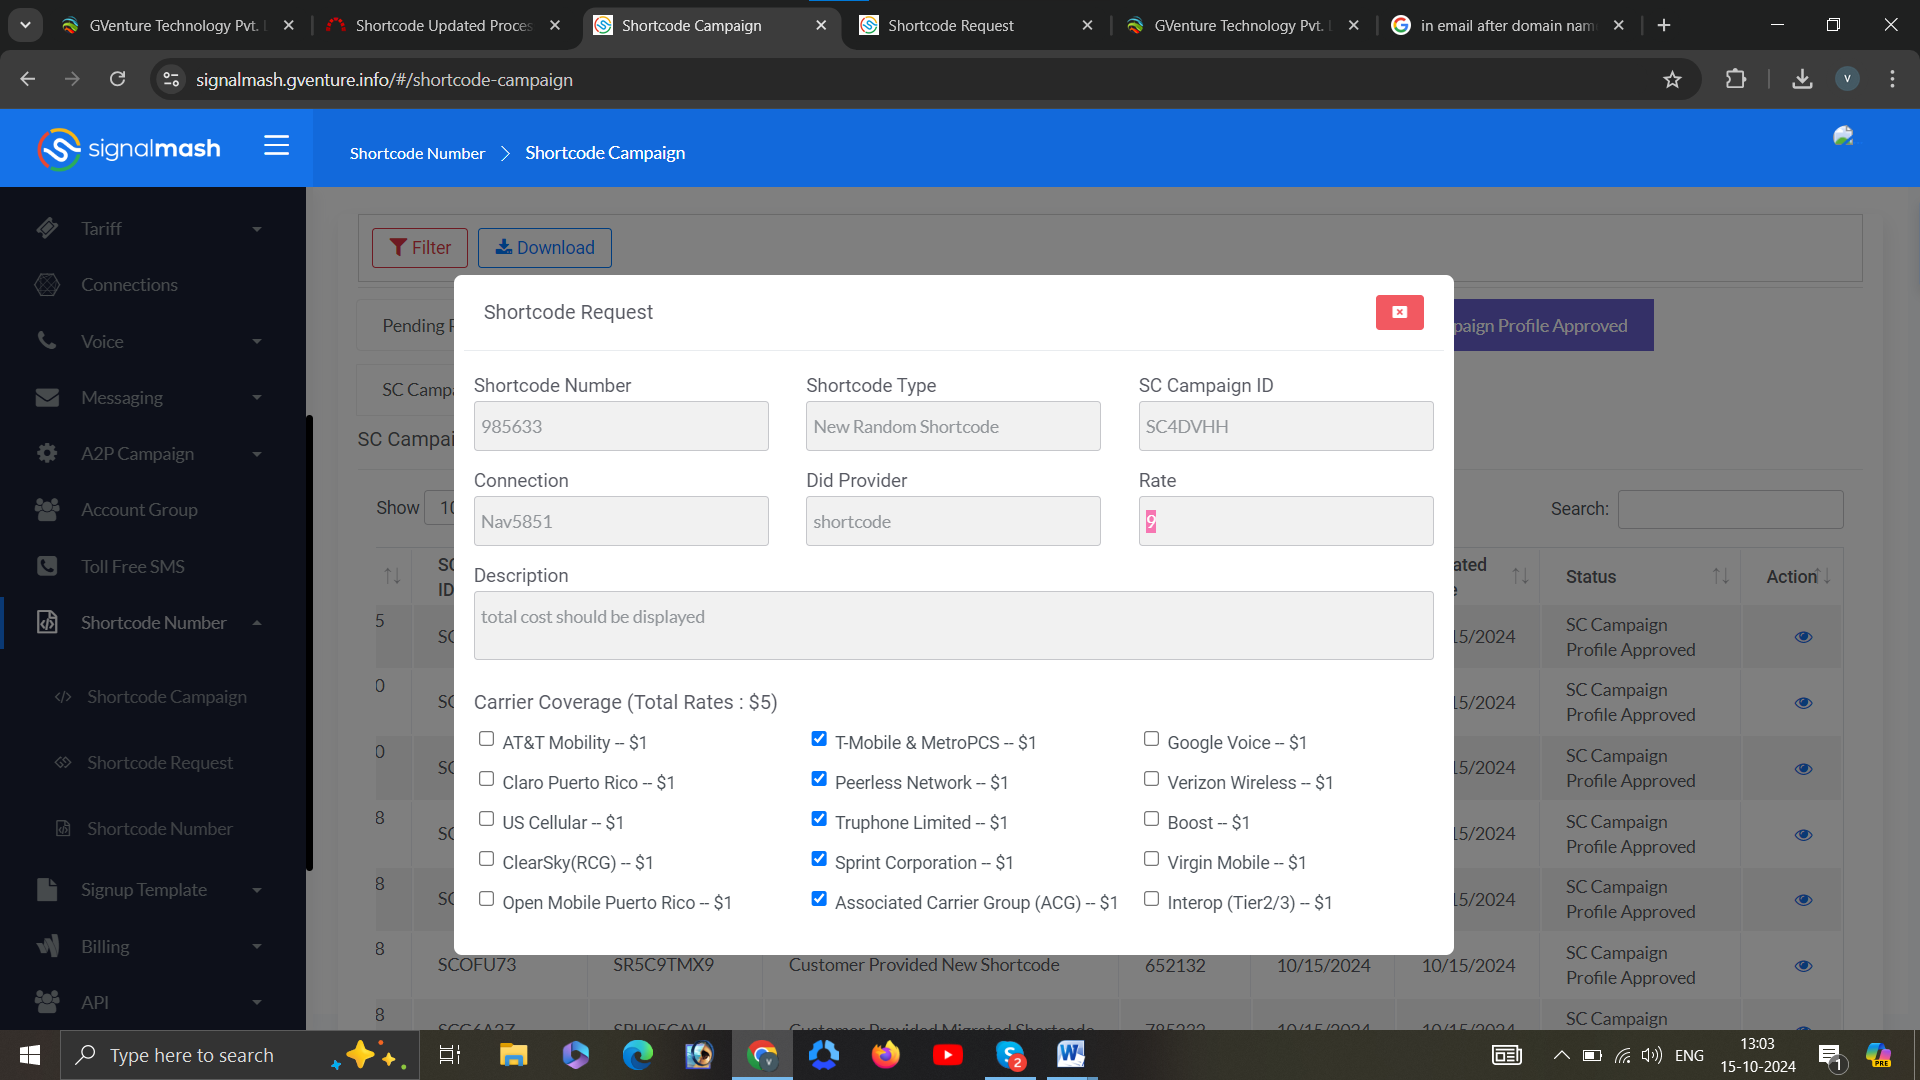Viewport: 1920px width, 1080px height.
Task: Click the Download button
Action: tap(545, 248)
